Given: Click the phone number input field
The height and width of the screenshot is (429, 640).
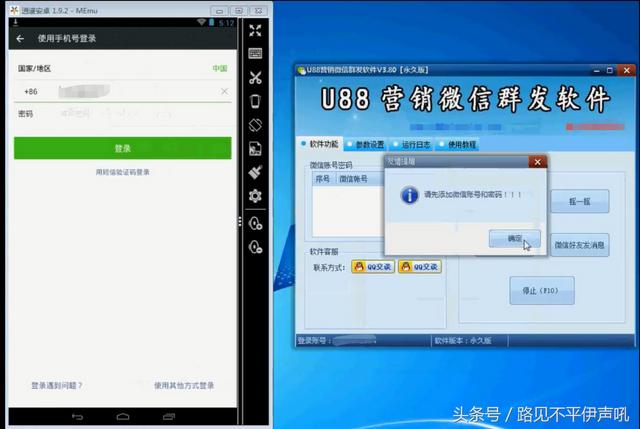Looking at the screenshot, I should (x=137, y=91).
